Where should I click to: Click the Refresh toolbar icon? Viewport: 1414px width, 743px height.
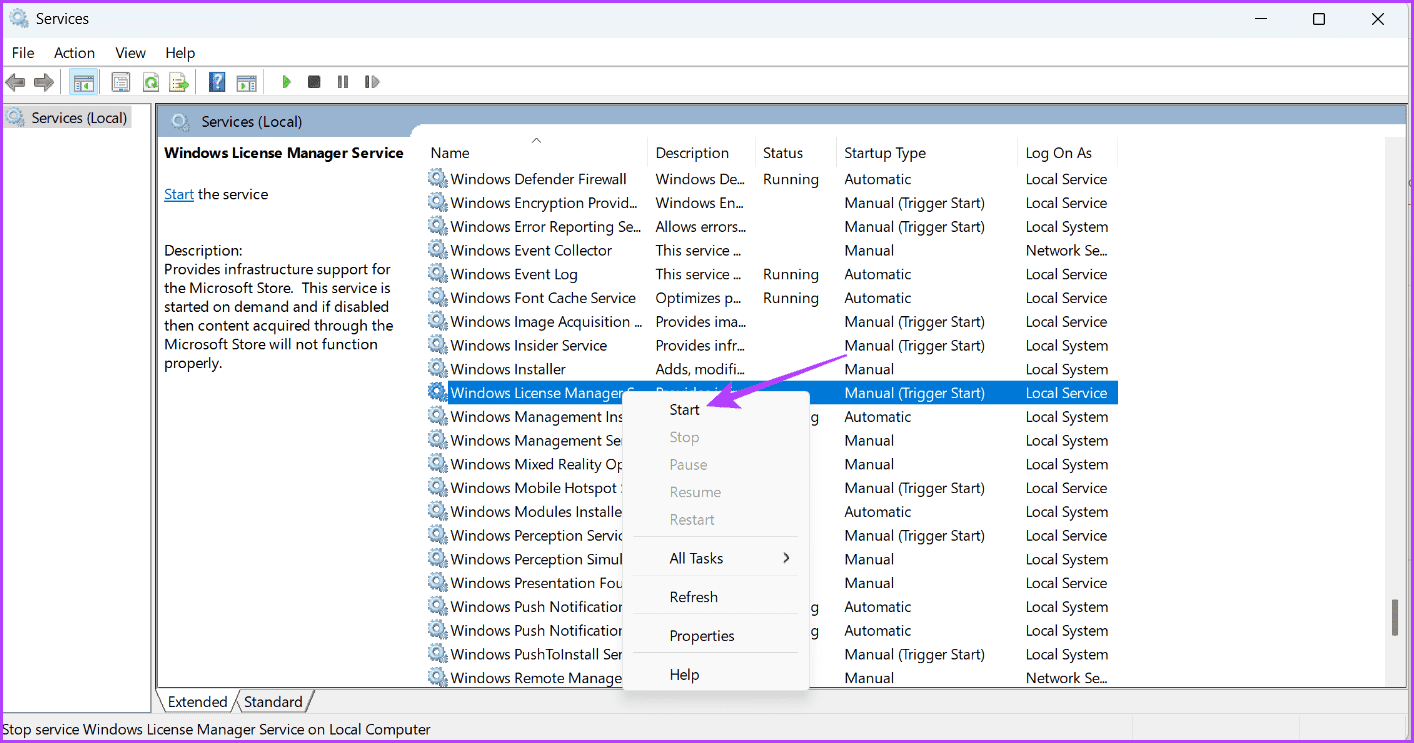(x=150, y=82)
